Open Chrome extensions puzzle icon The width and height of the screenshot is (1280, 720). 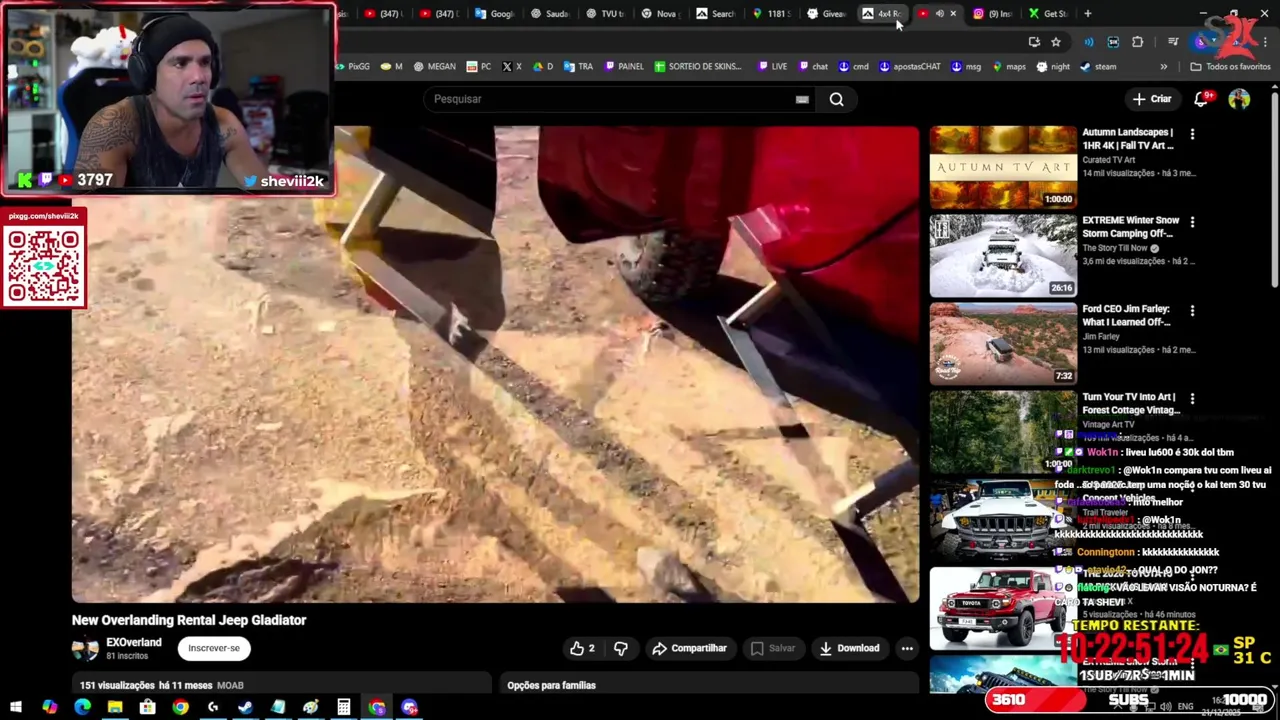click(x=1137, y=42)
